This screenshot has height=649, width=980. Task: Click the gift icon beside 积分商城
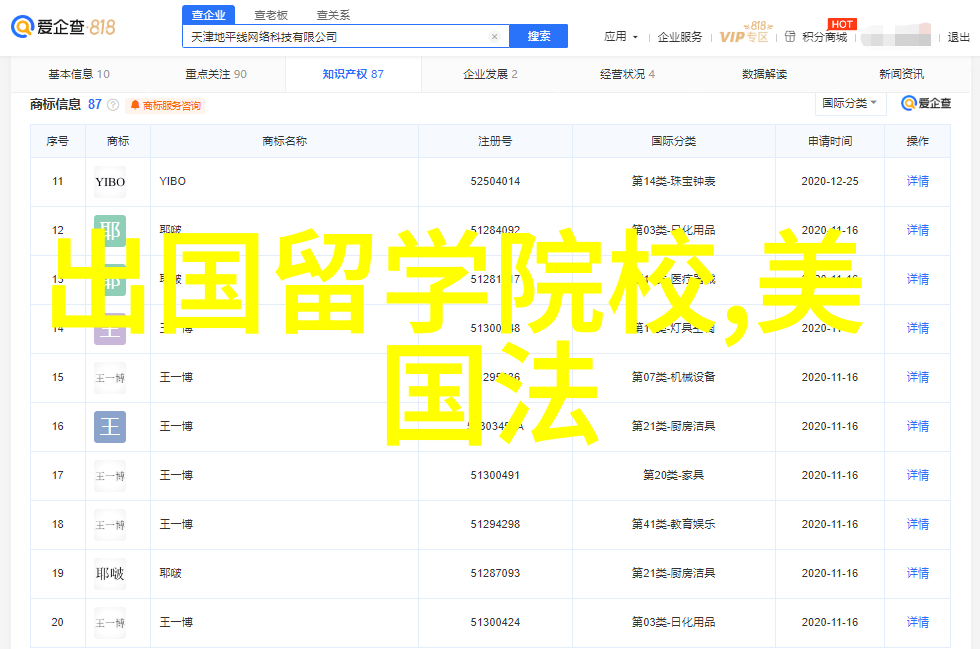click(790, 37)
